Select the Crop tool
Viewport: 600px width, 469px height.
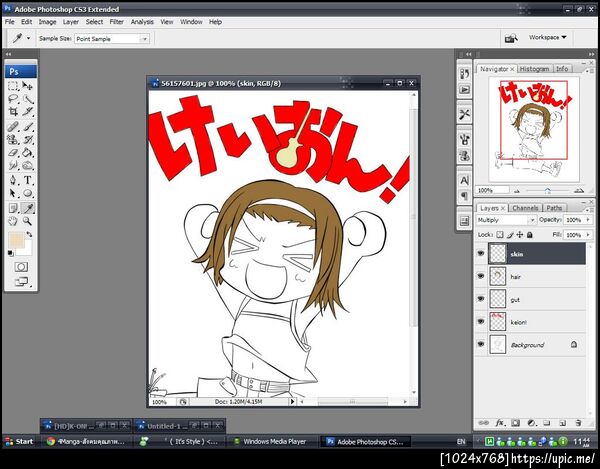click(13, 112)
